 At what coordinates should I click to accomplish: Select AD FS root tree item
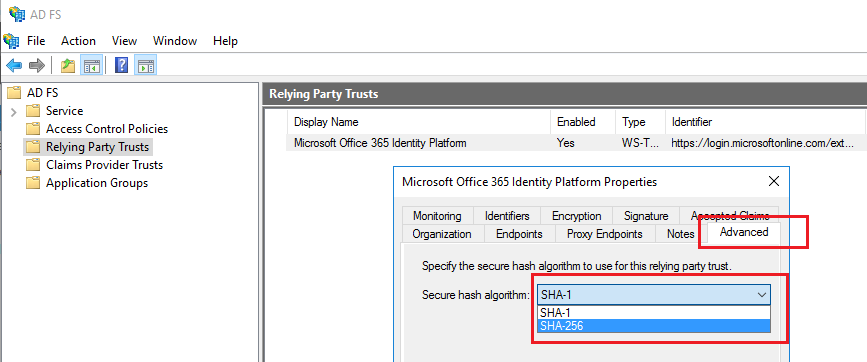[x=42, y=92]
